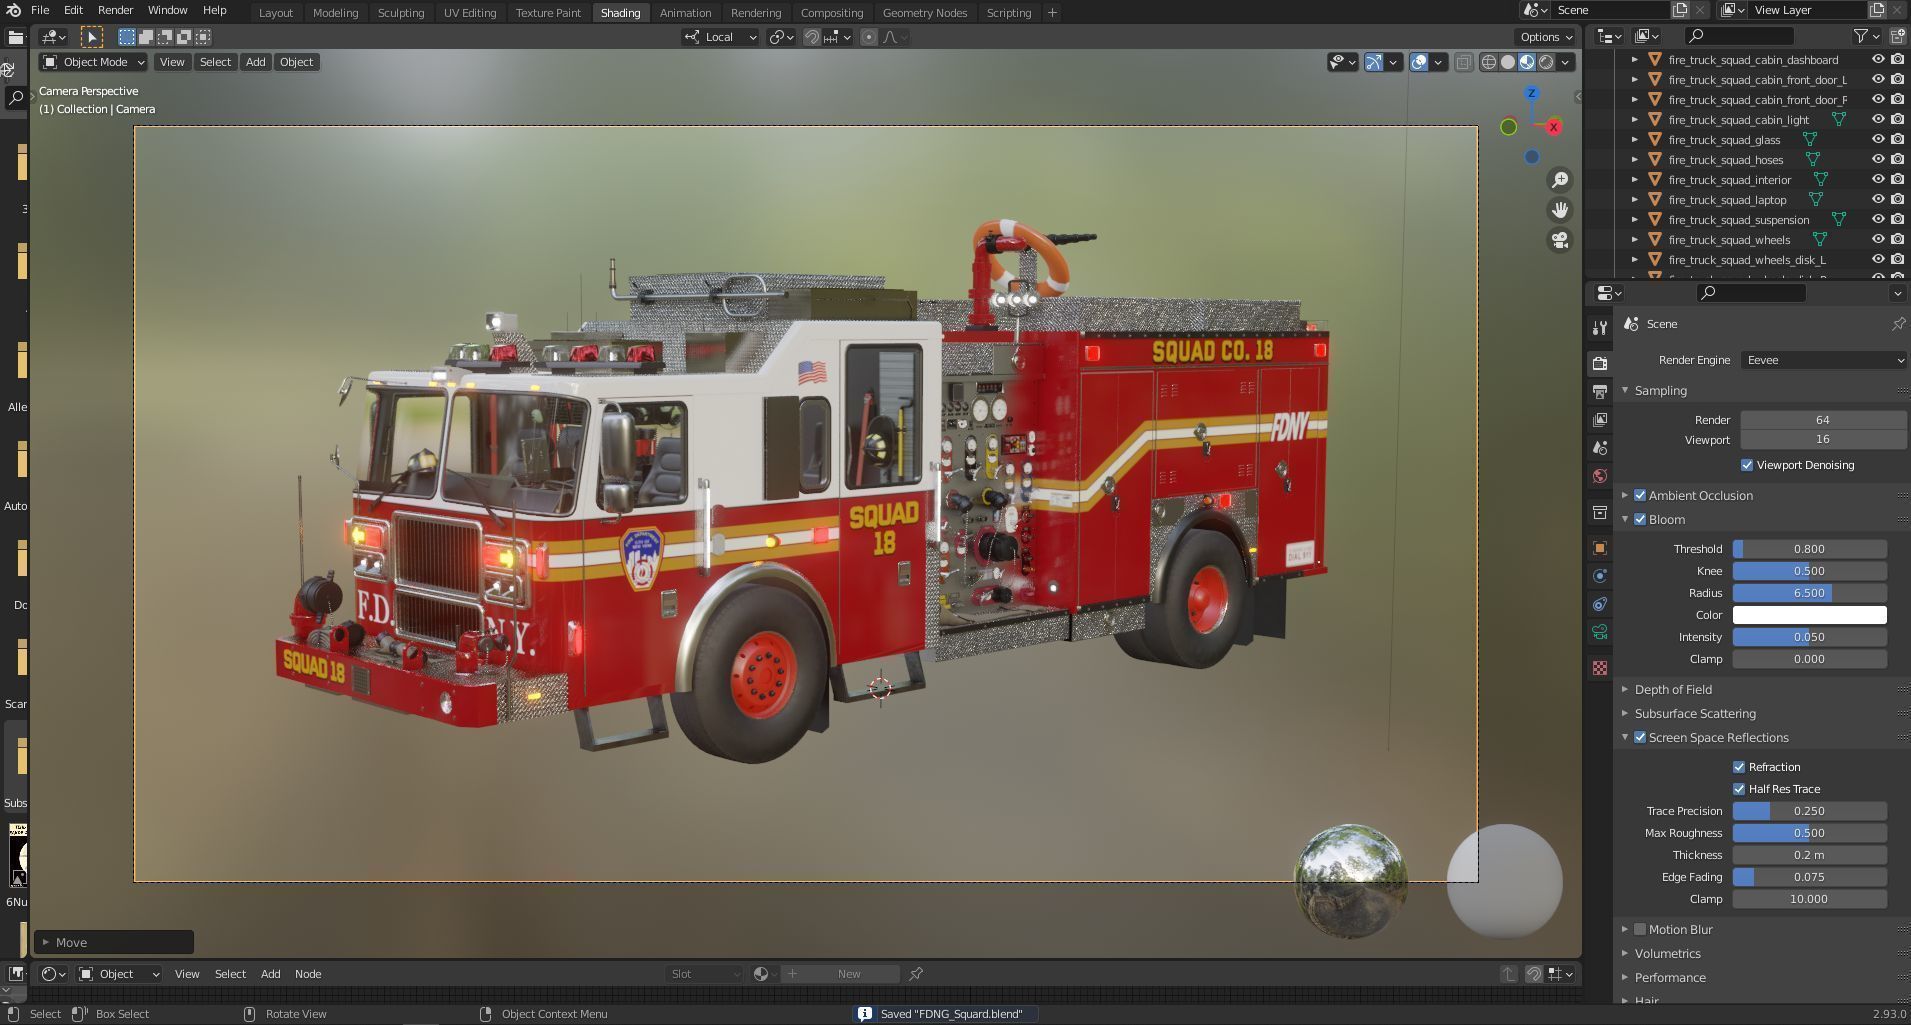Pin the Scene properties panel
This screenshot has height=1025, width=1911.
(x=1898, y=324)
